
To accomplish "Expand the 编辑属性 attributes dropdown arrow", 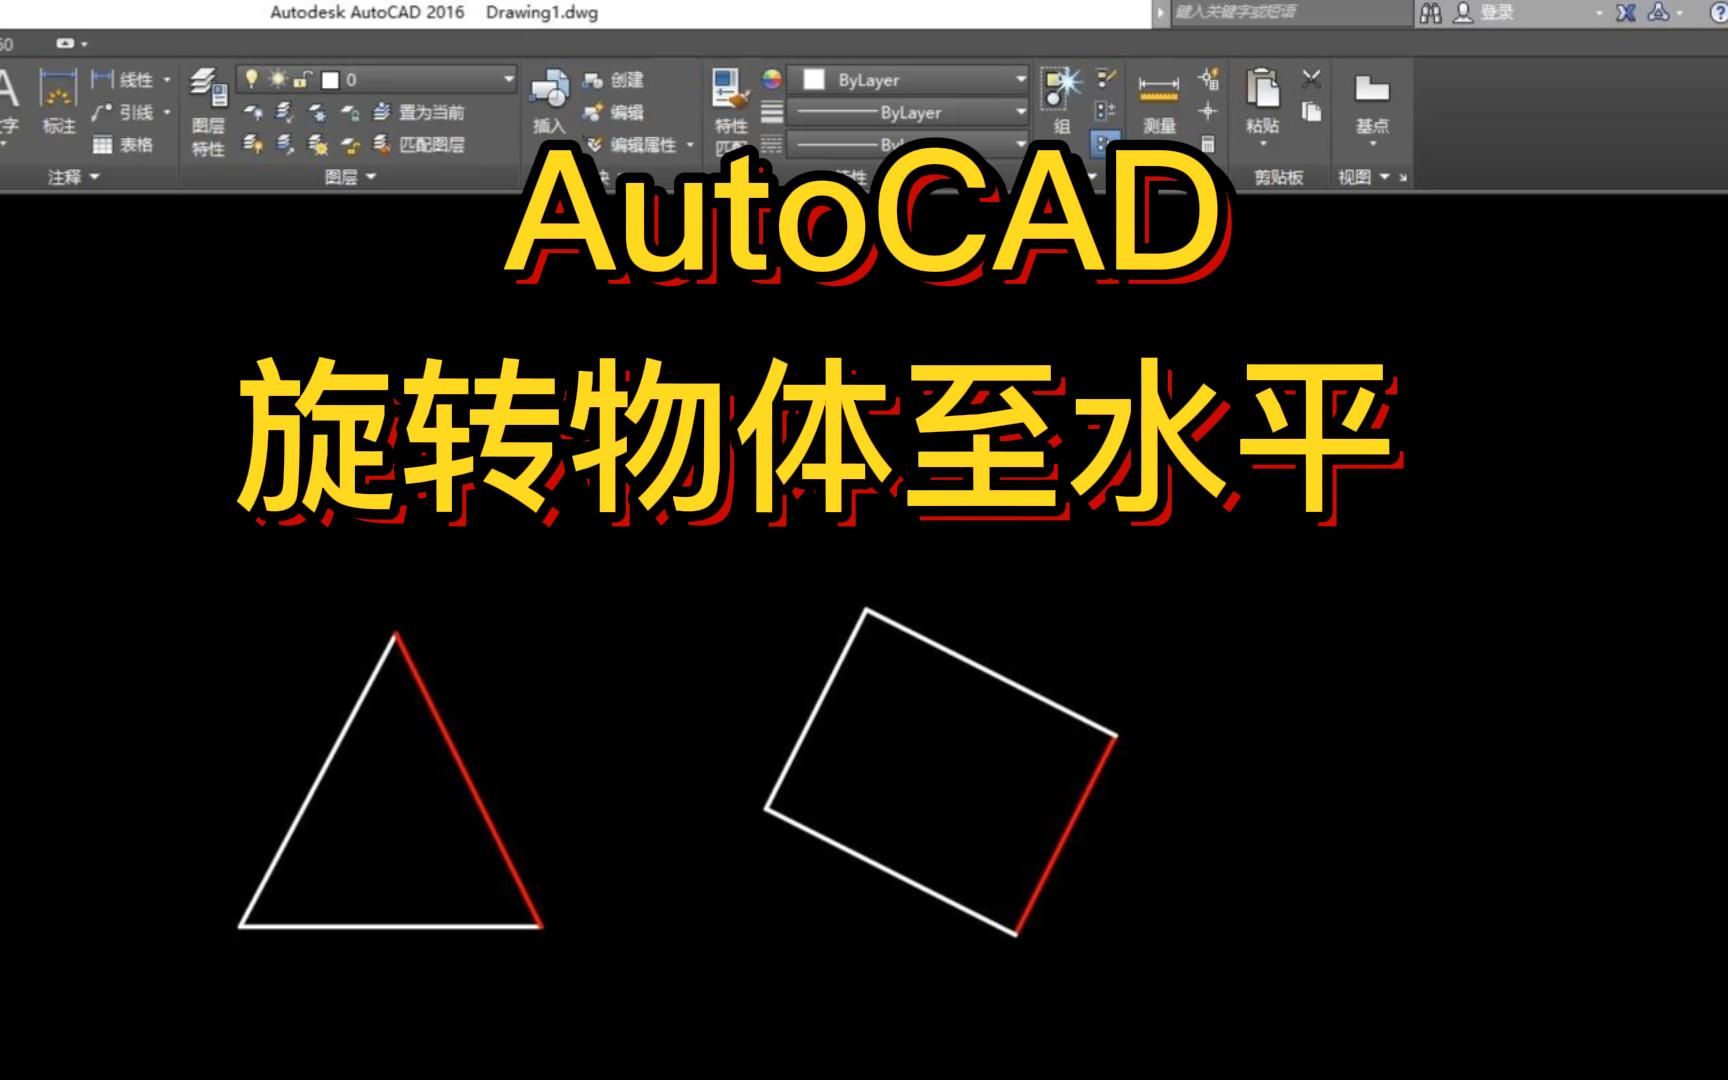I will coord(690,146).
